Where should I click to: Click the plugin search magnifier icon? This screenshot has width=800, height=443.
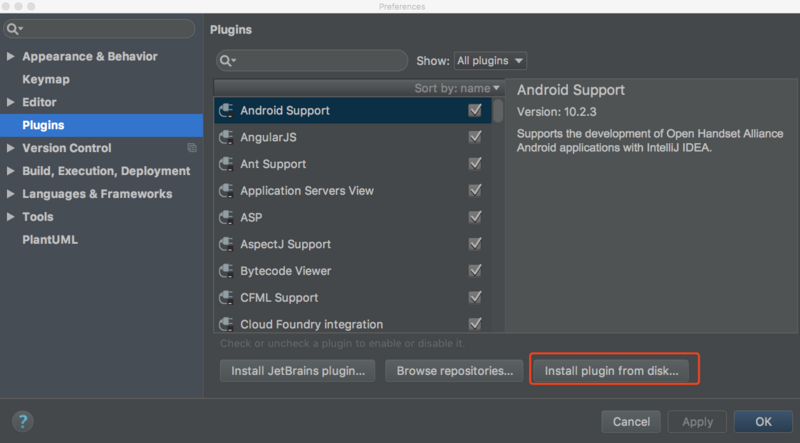[227, 61]
